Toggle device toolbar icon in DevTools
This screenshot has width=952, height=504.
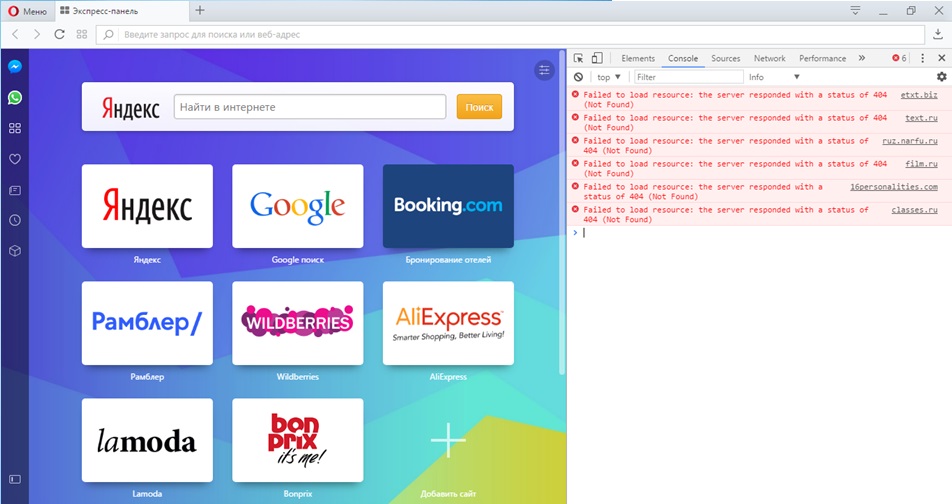pyautogui.click(x=597, y=58)
